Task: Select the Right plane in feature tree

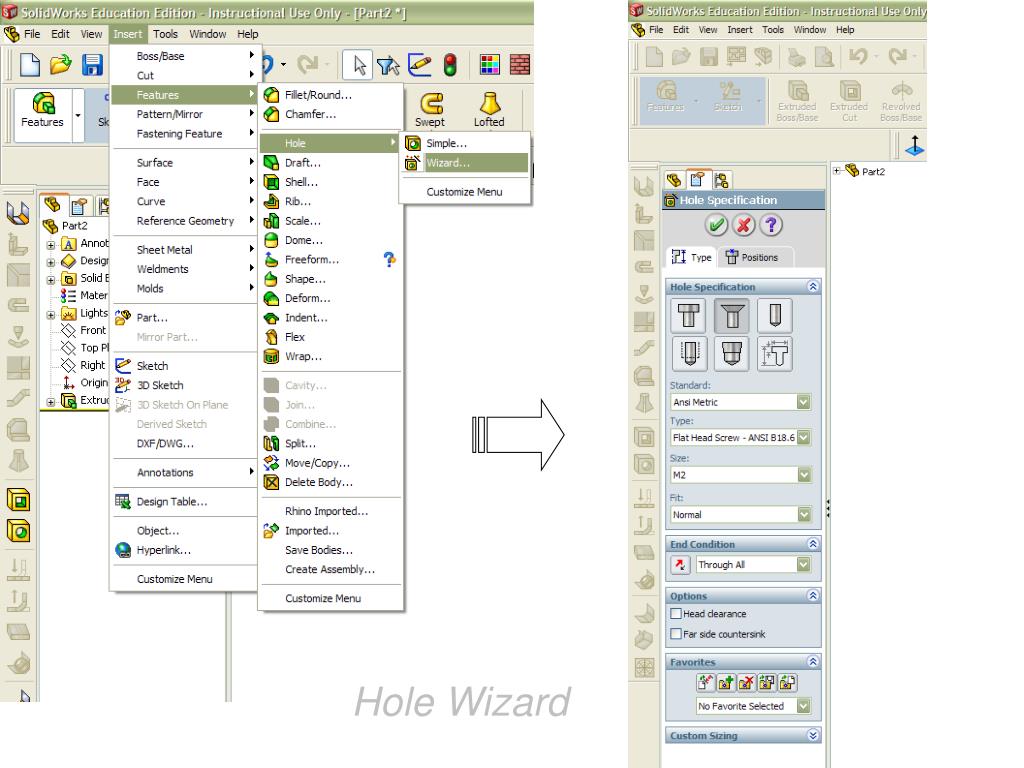Action: click(x=84, y=365)
